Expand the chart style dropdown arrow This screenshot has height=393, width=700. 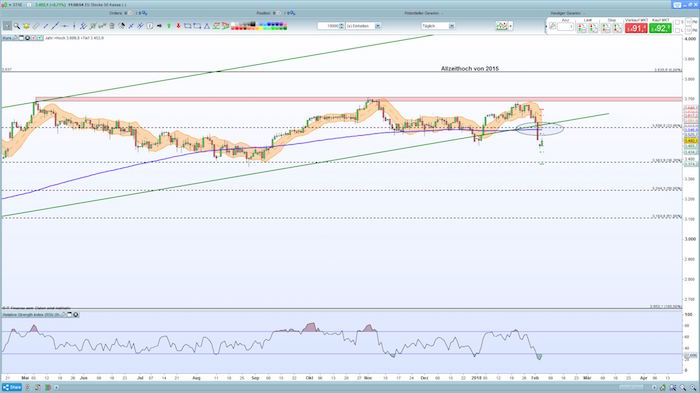(x=510, y=26)
